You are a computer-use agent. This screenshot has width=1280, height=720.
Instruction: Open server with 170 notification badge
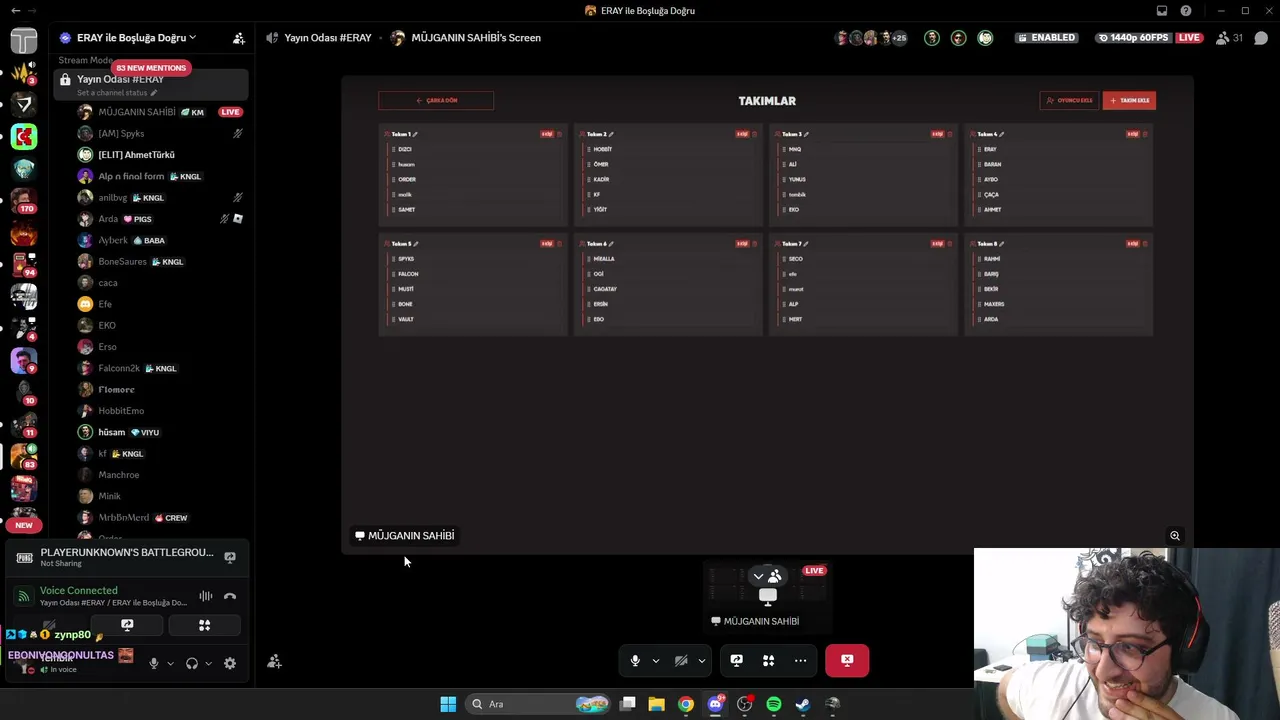click(24, 200)
